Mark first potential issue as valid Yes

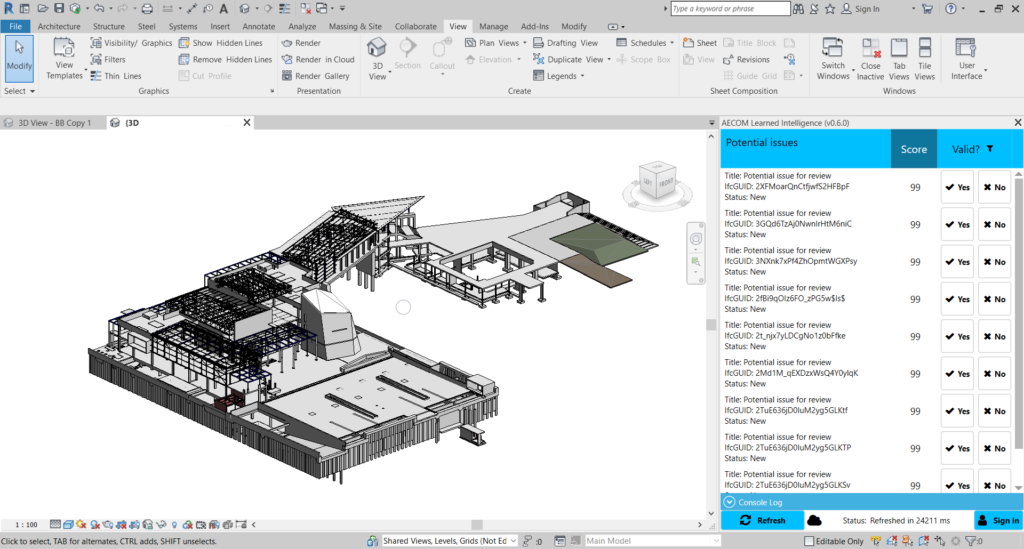point(957,186)
